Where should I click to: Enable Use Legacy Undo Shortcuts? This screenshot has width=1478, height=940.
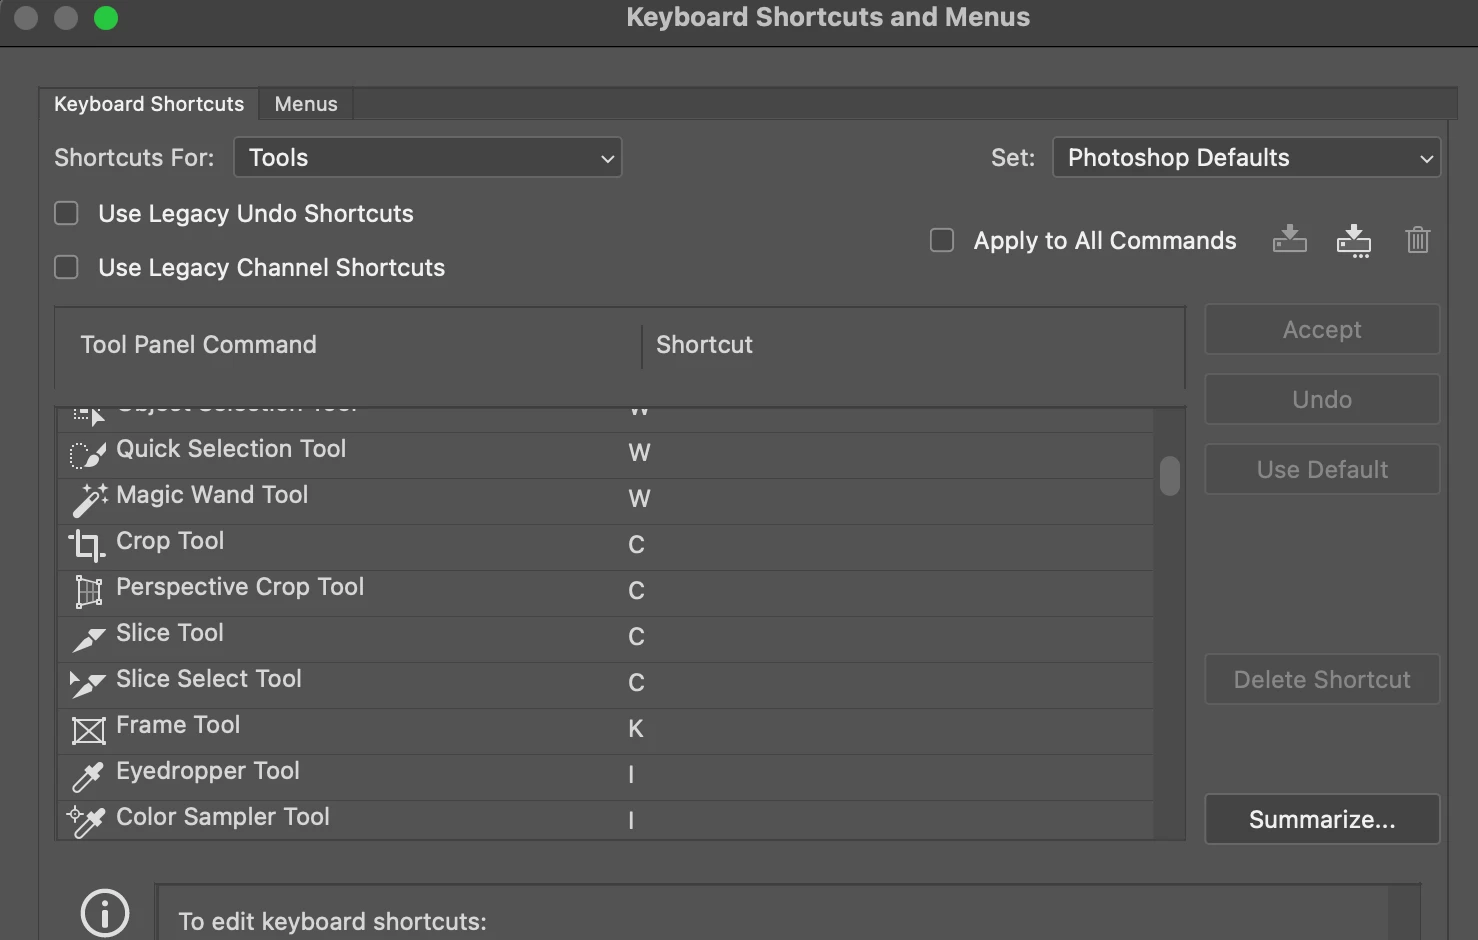(66, 213)
